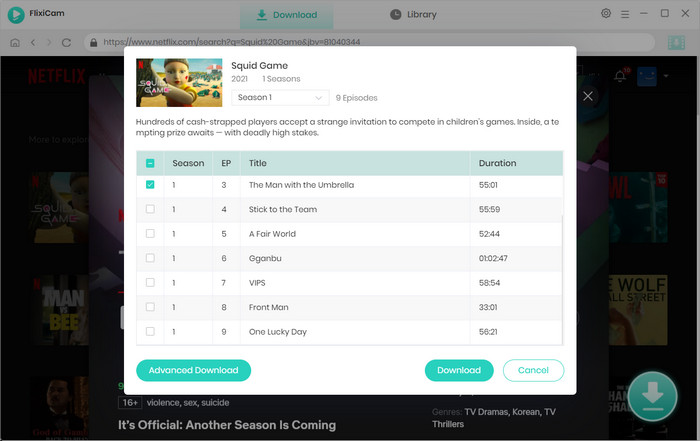This screenshot has width=700, height=441.
Task: Click the '16+' maturity rating badge
Action: tap(130, 403)
